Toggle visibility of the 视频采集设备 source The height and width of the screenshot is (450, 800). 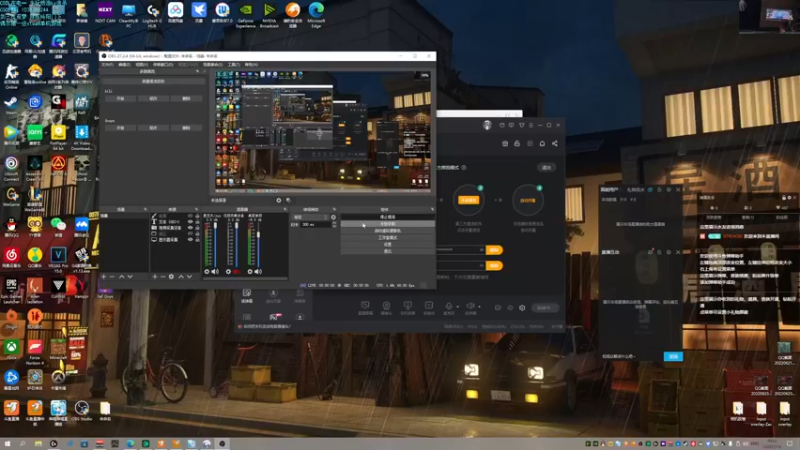(190, 228)
